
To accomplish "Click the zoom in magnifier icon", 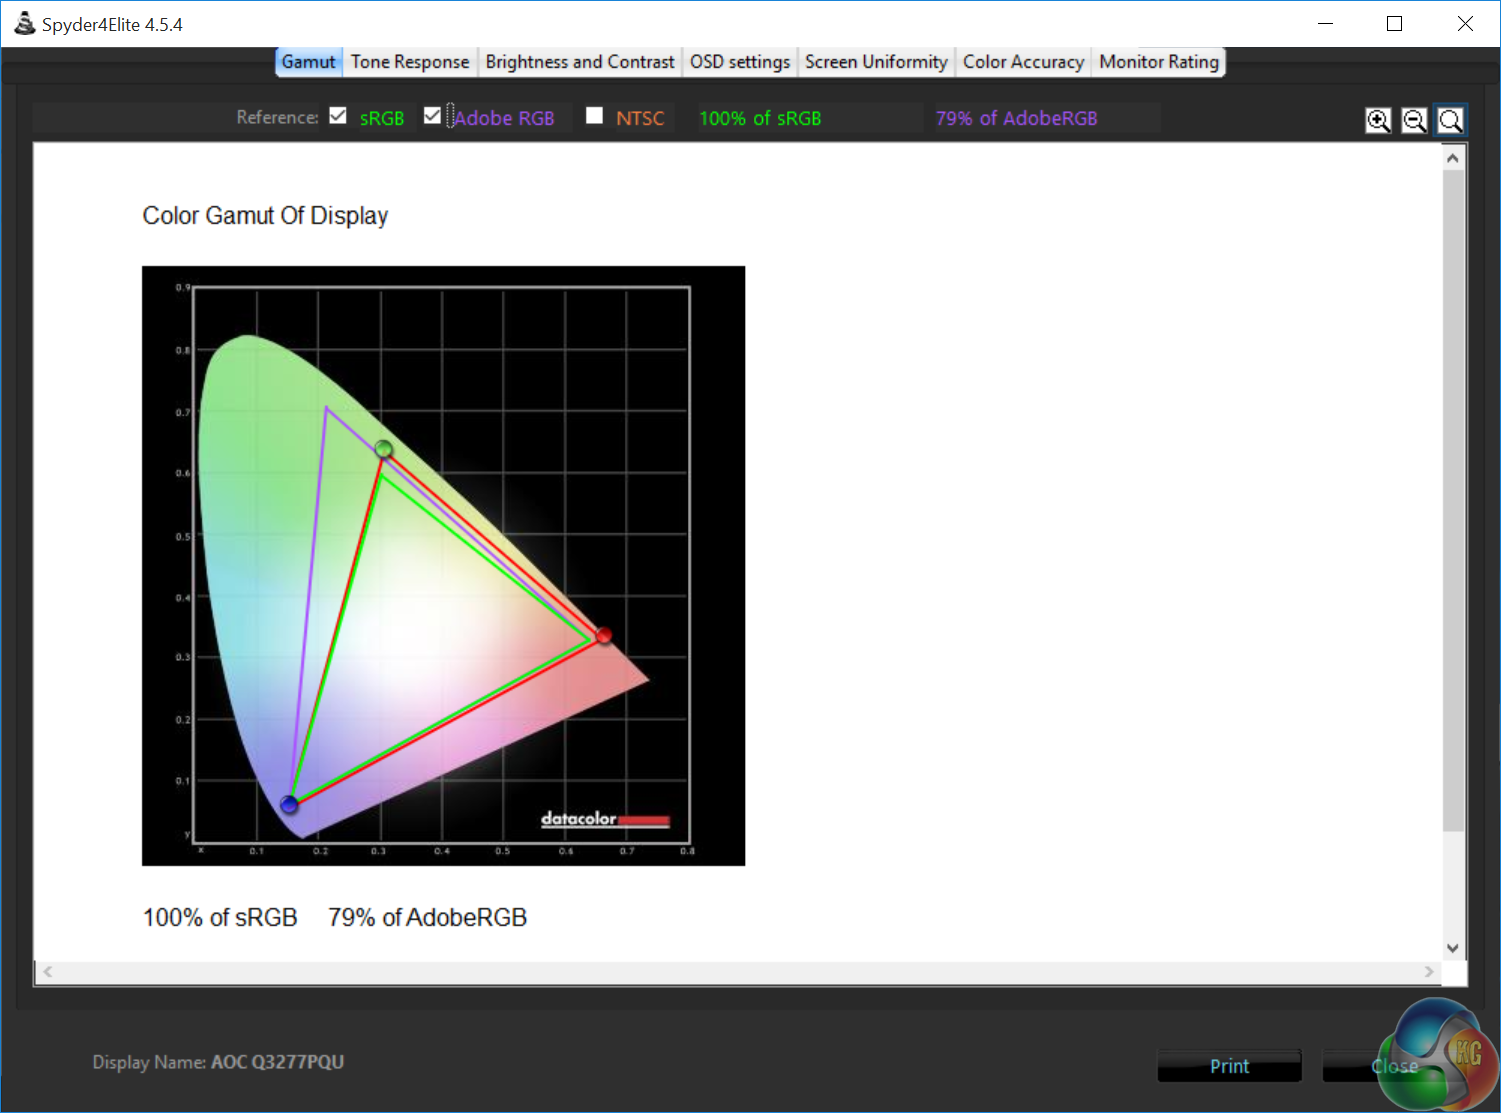I will 1378,120.
